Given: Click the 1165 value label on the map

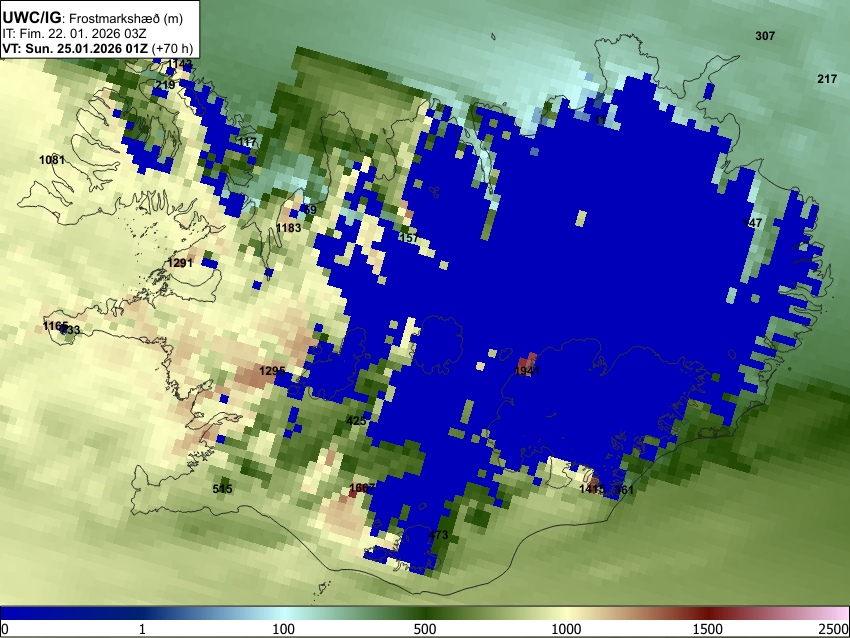Looking at the screenshot, I should tap(55, 326).
